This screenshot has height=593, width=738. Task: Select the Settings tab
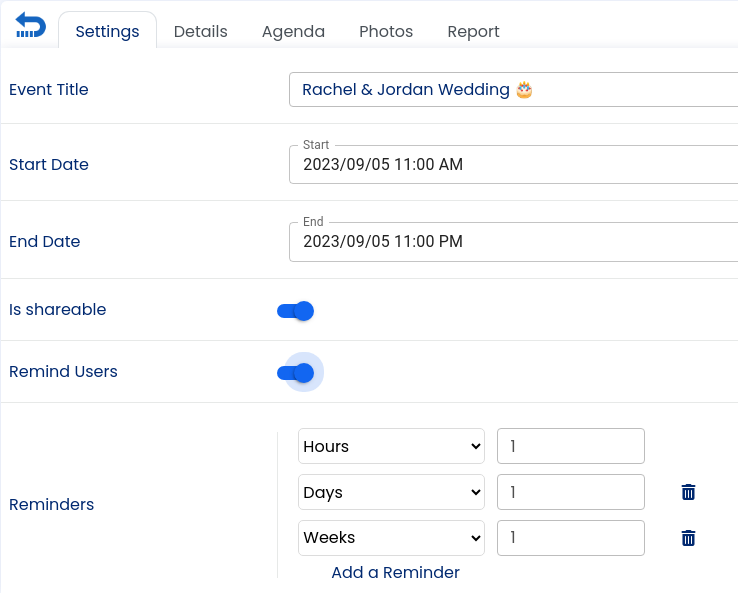pyautogui.click(x=107, y=31)
